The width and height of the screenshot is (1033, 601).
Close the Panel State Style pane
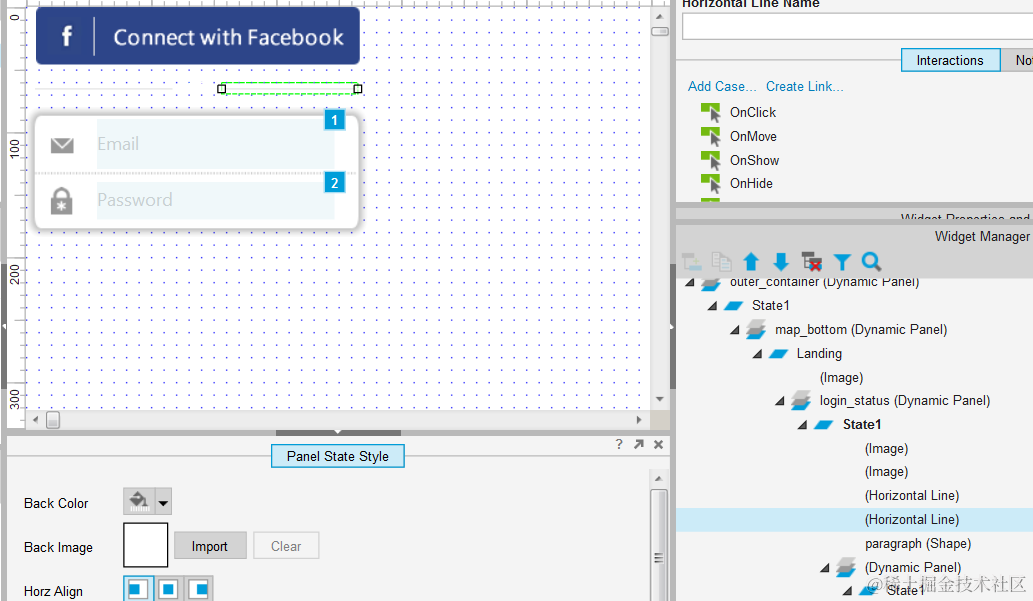pos(658,444)
